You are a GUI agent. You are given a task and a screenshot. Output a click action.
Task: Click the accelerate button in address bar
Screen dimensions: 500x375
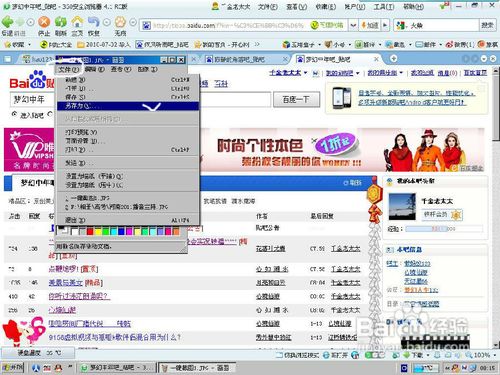371,25
